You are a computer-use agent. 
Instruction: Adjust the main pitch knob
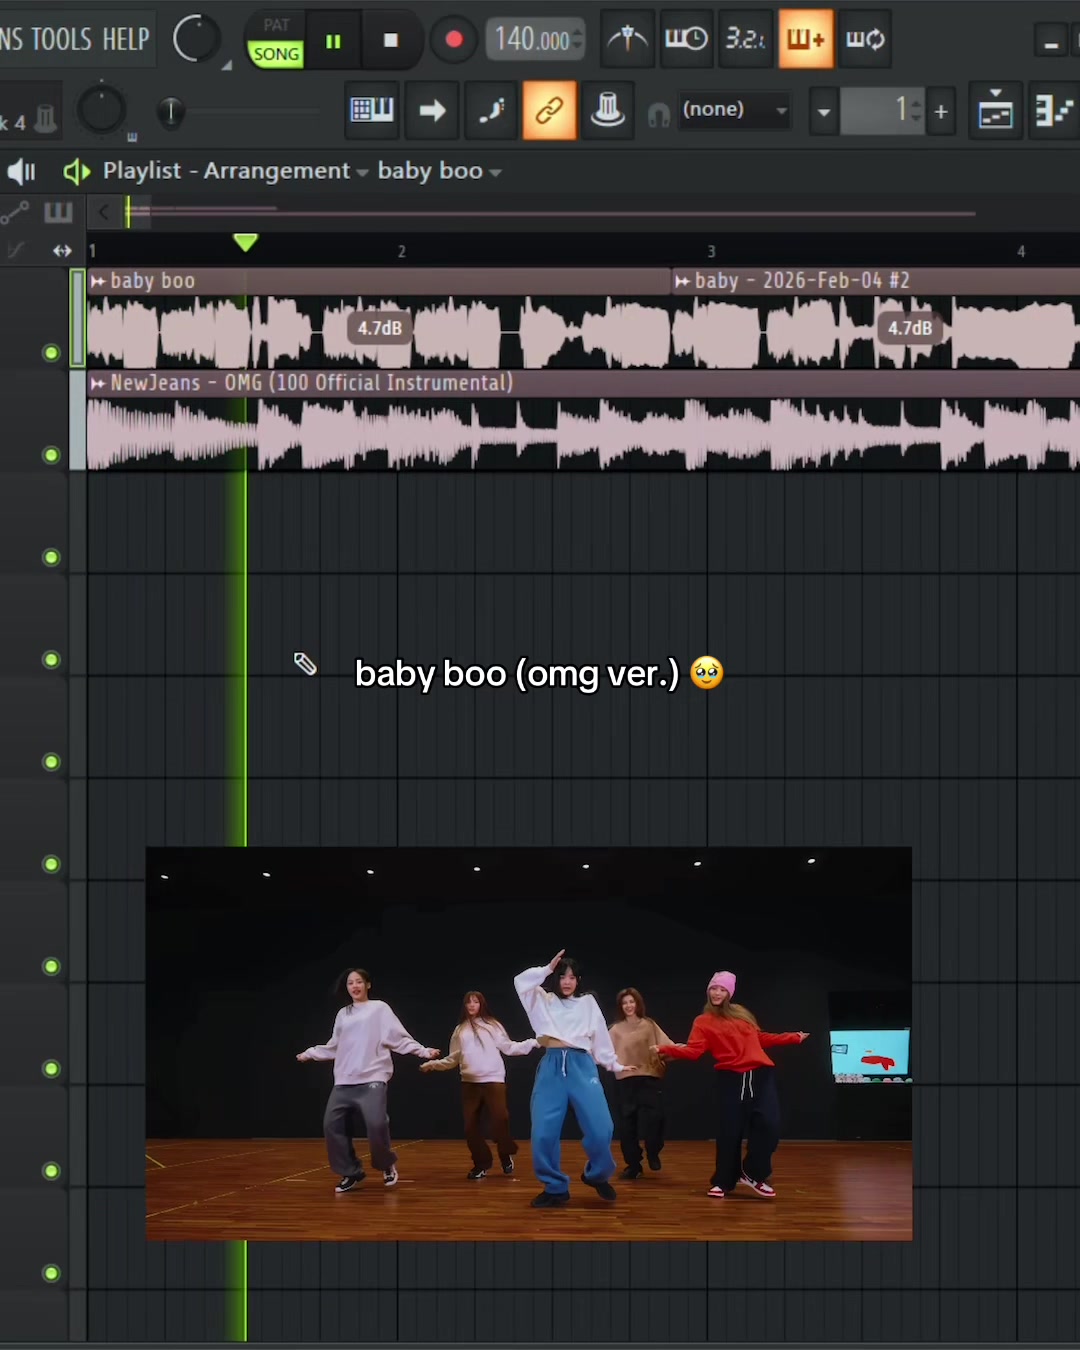[x=102, y=110]
